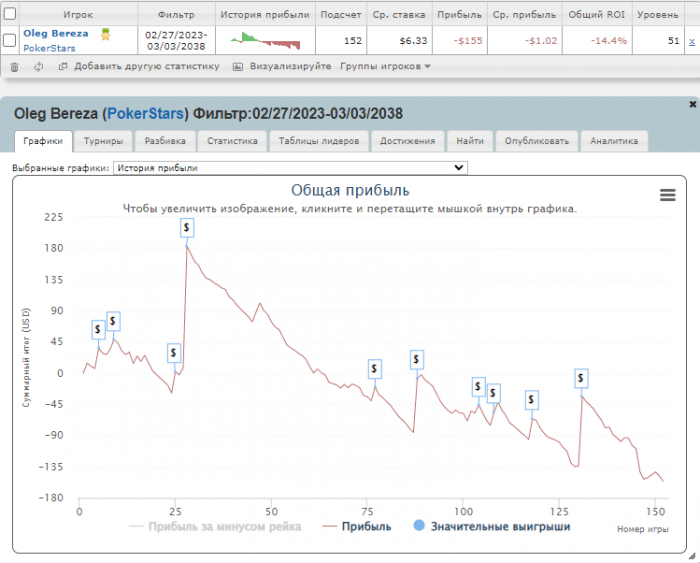Image resolution: width=700 pixels, height=563 pixels.
Task: Click the $ marker near game 77
Action: (375, 369)
